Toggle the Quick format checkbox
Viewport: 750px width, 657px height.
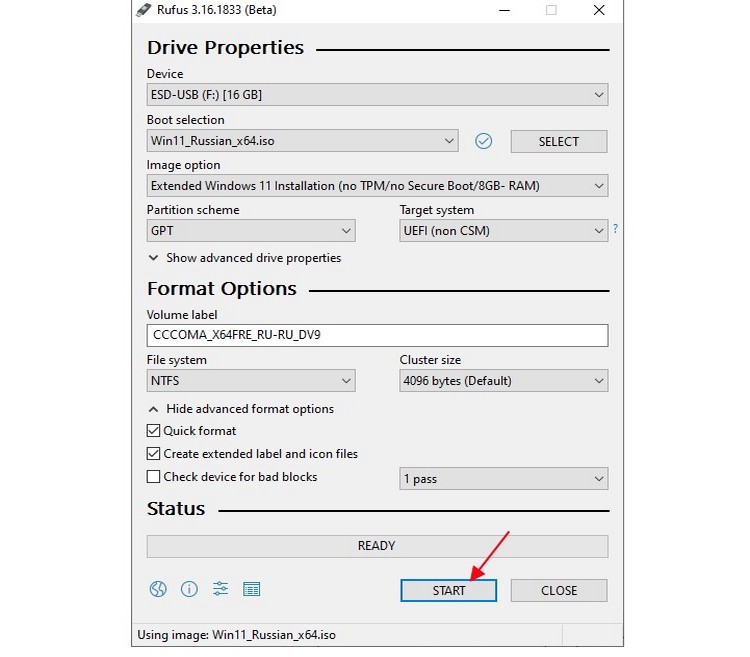[153, 431]
